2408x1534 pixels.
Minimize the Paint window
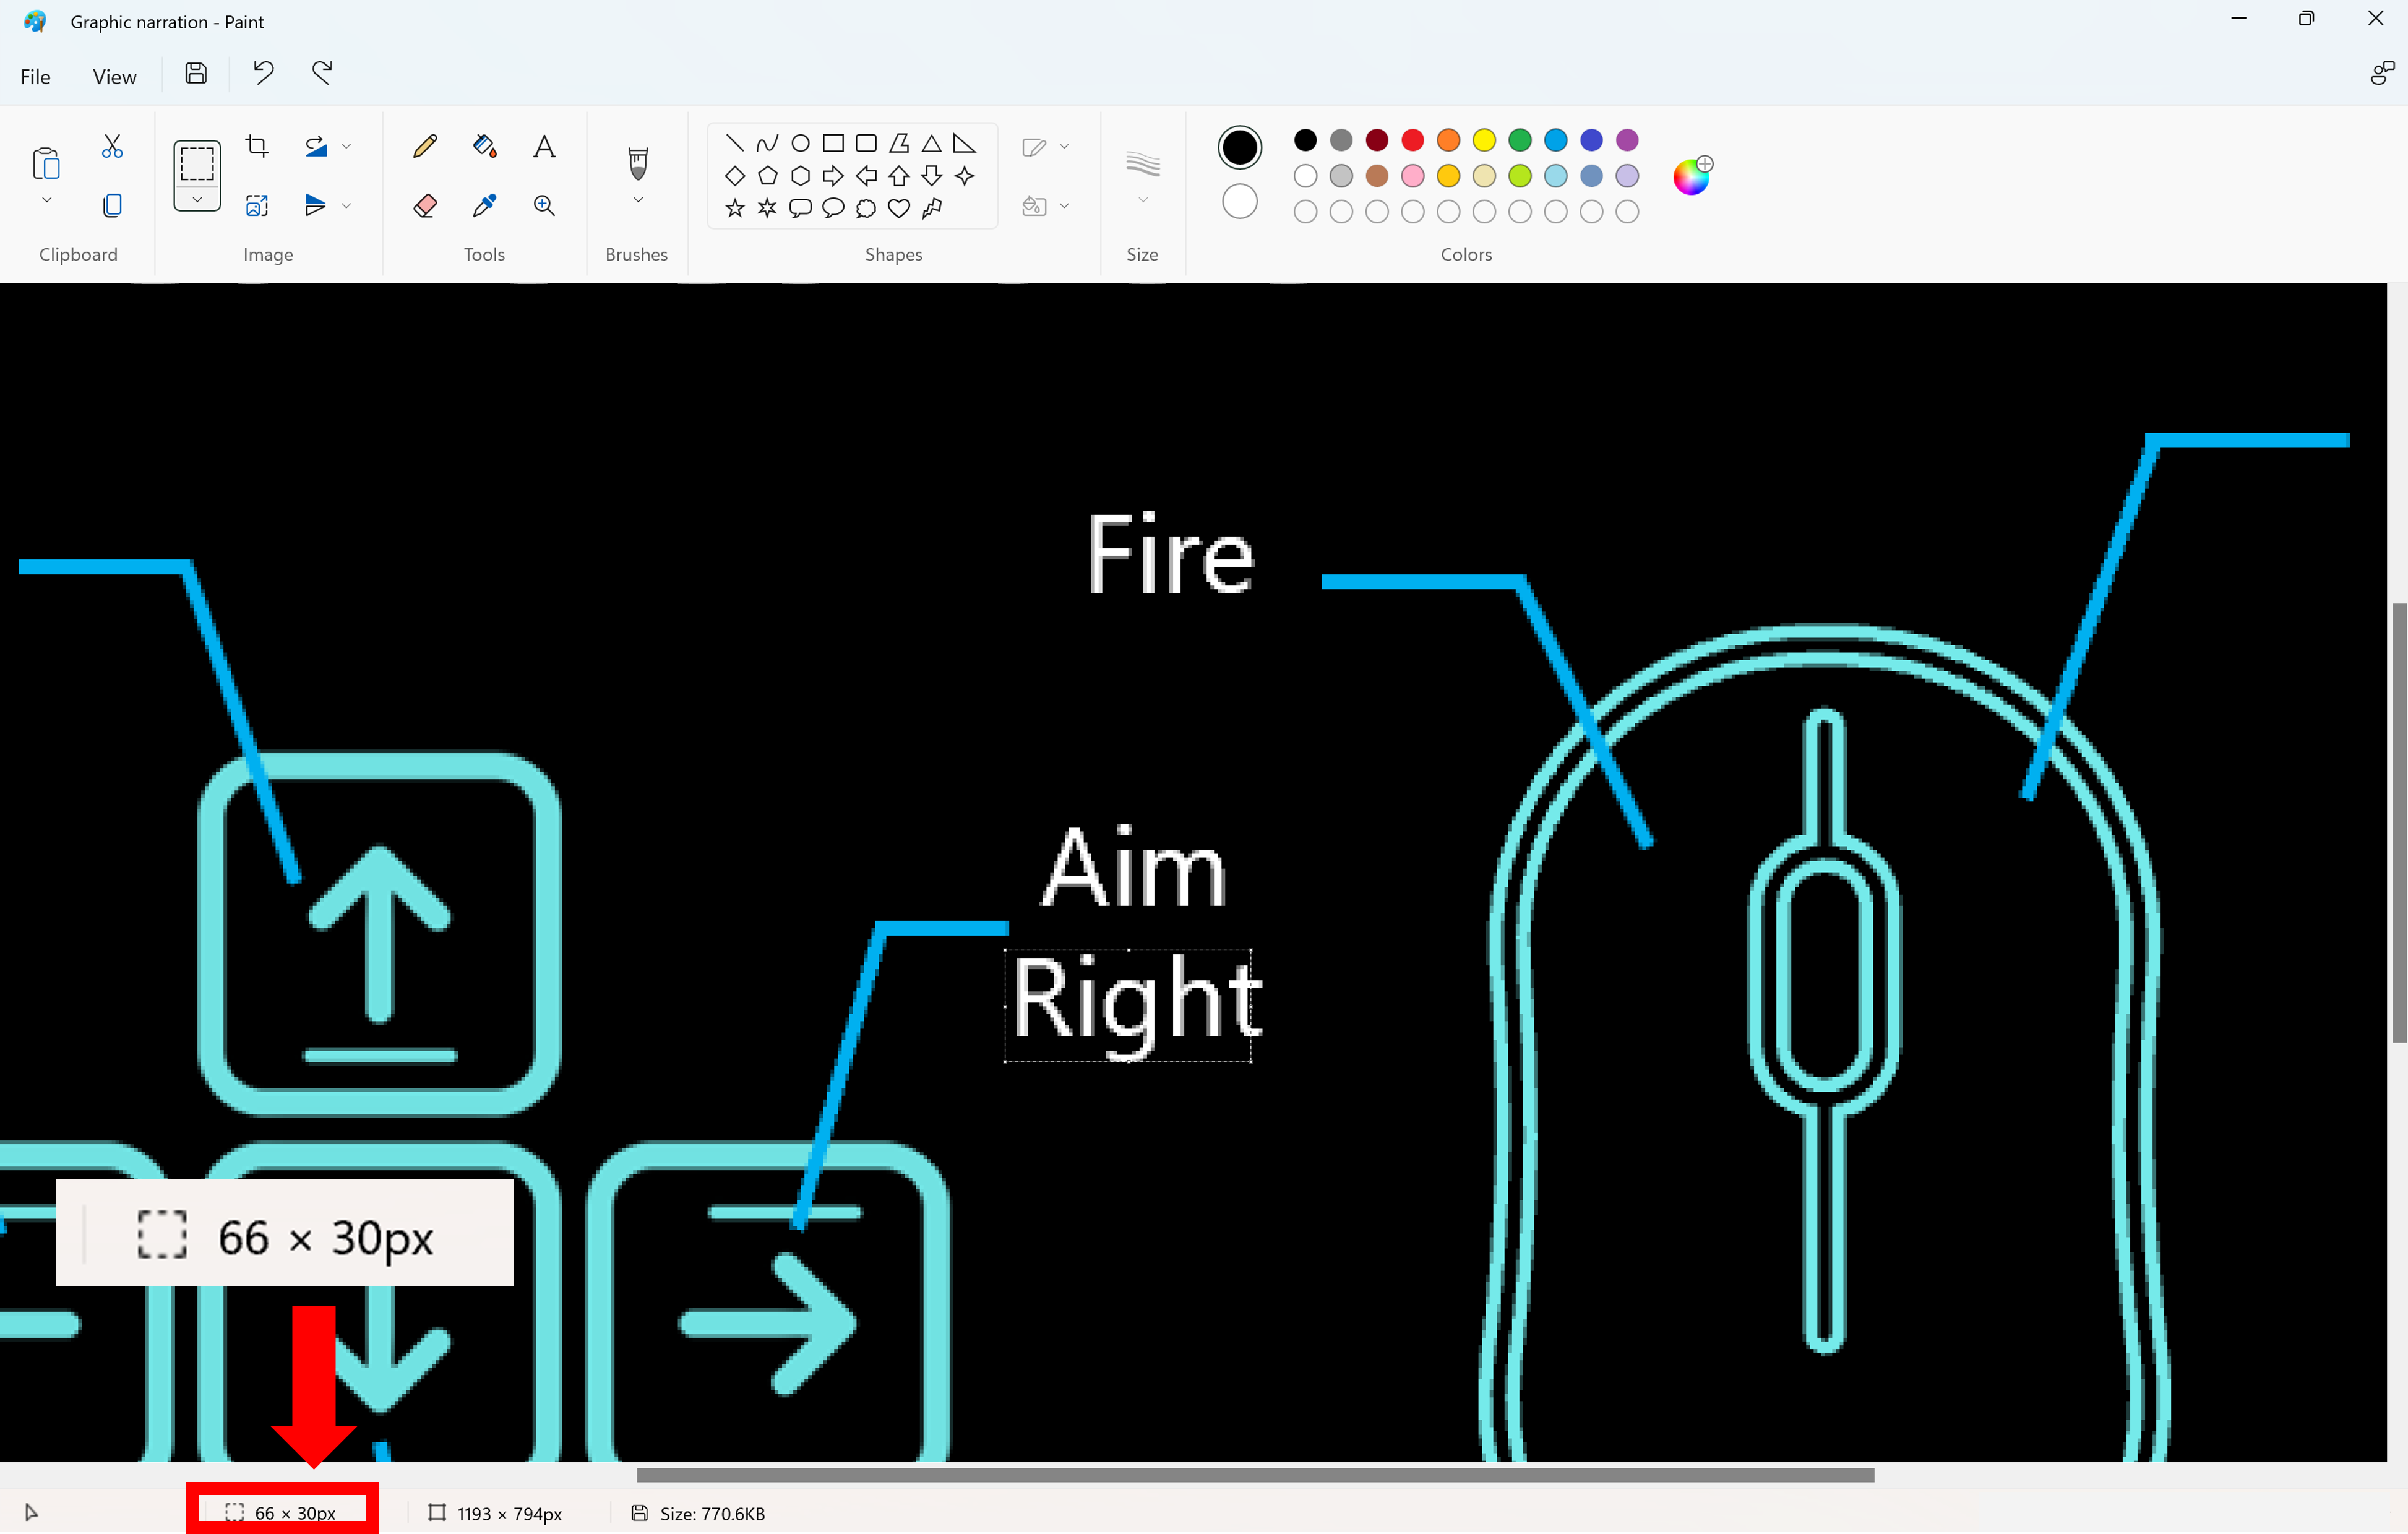coord(2239,19)
